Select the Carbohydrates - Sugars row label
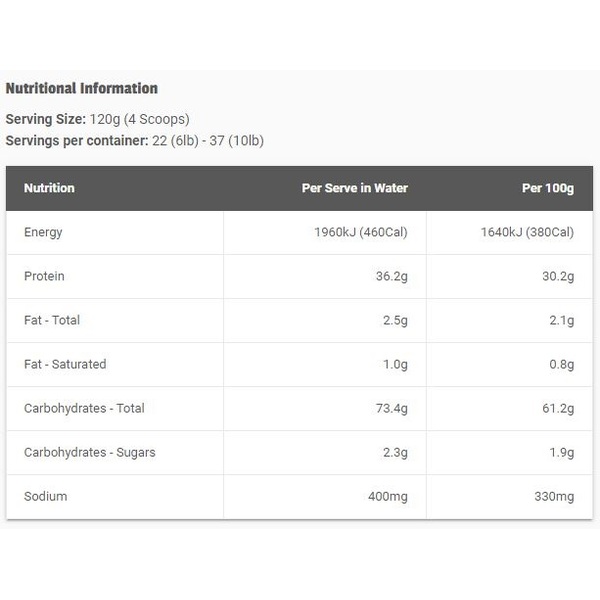Image resolution: width=600 pixels, height=600 pixels. tap(90, 452)
